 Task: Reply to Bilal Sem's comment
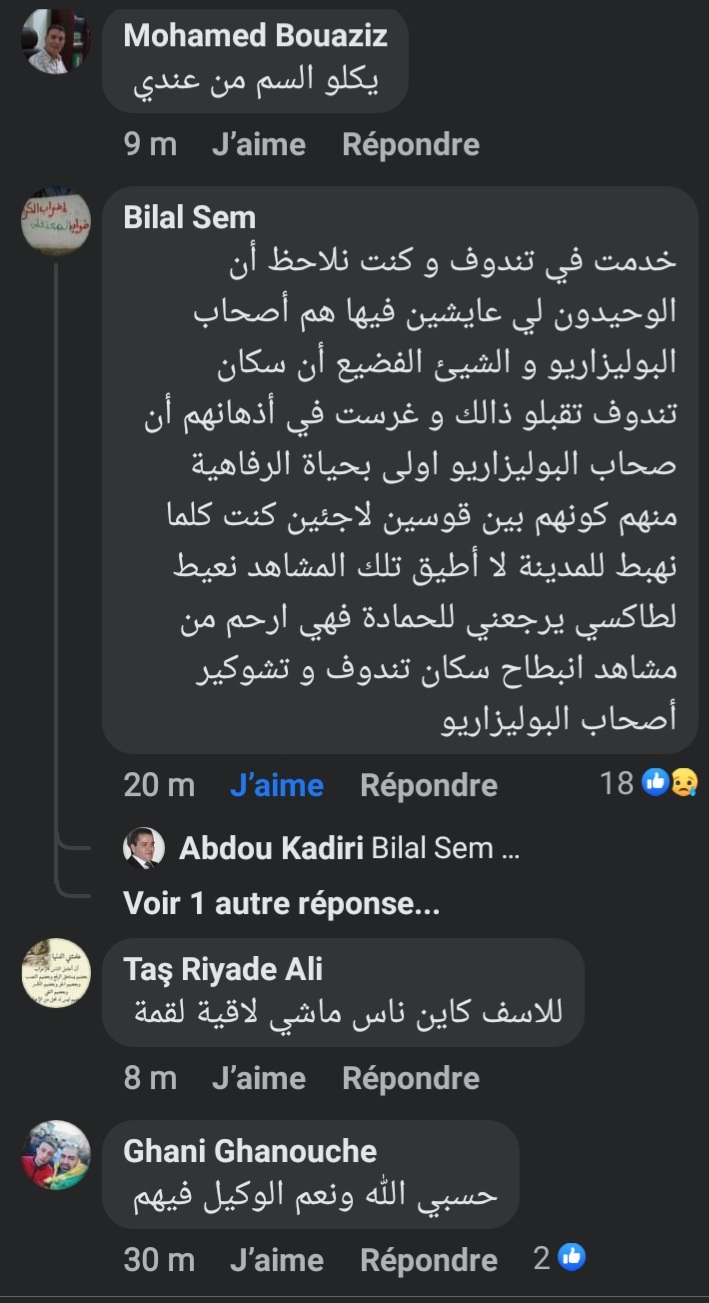[428, 785]
